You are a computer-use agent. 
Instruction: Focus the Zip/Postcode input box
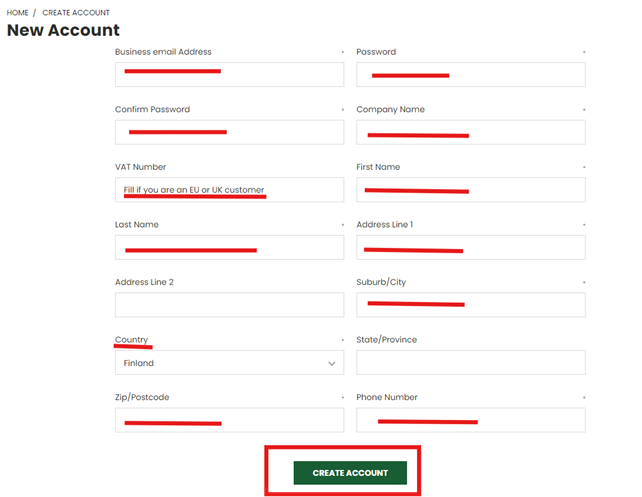point(229,420)
